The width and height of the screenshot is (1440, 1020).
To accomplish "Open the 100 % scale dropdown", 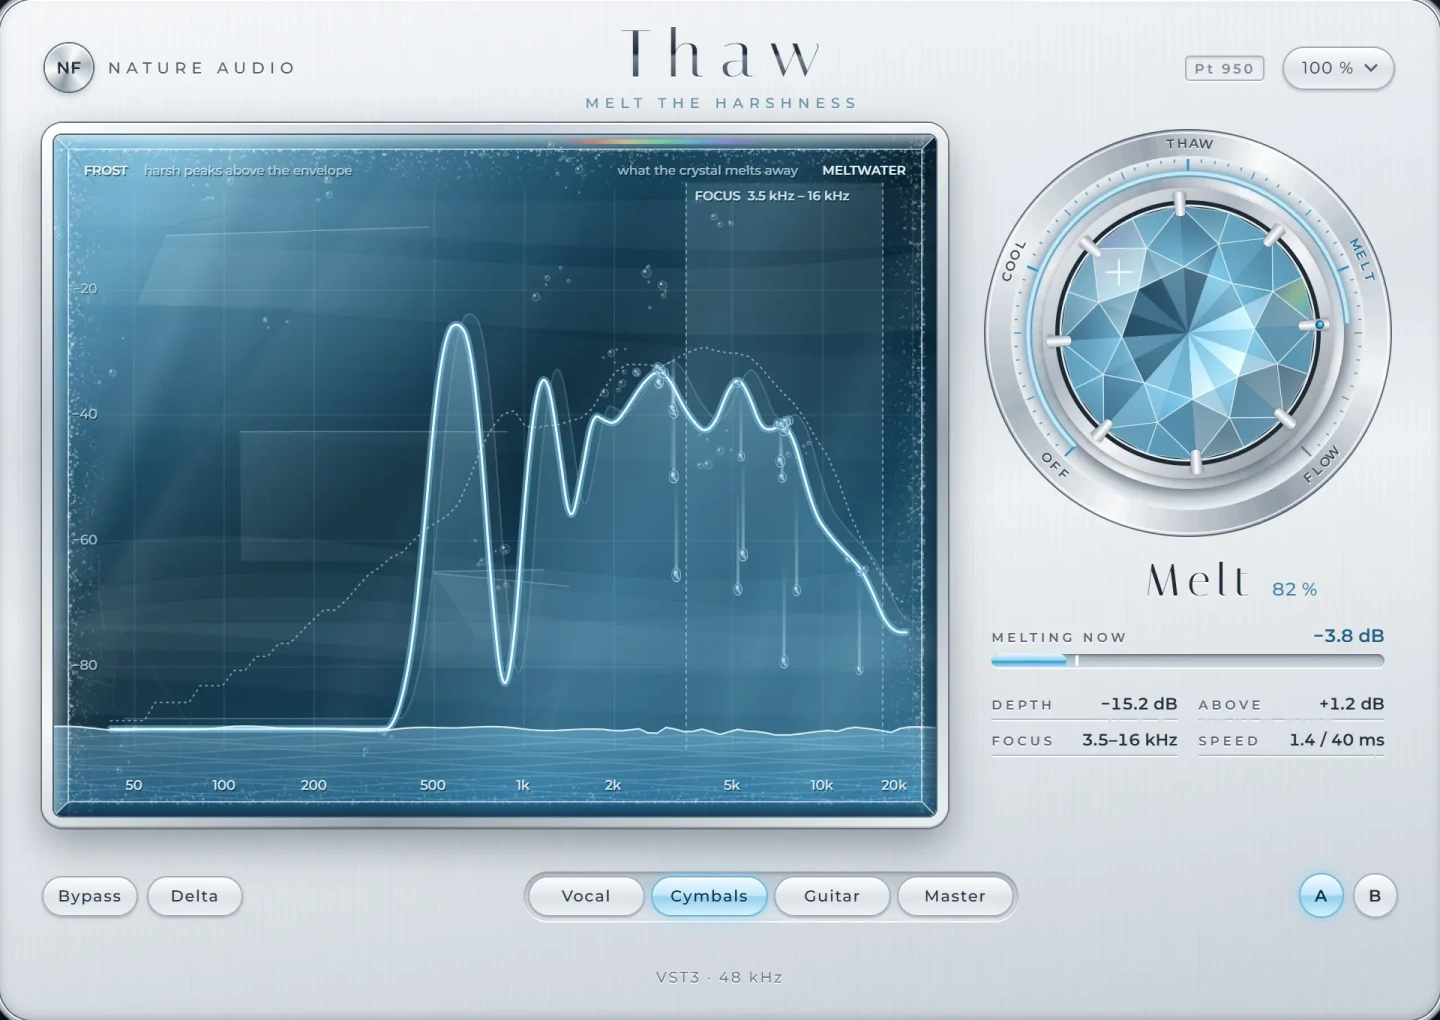I will coord(1338,68).
